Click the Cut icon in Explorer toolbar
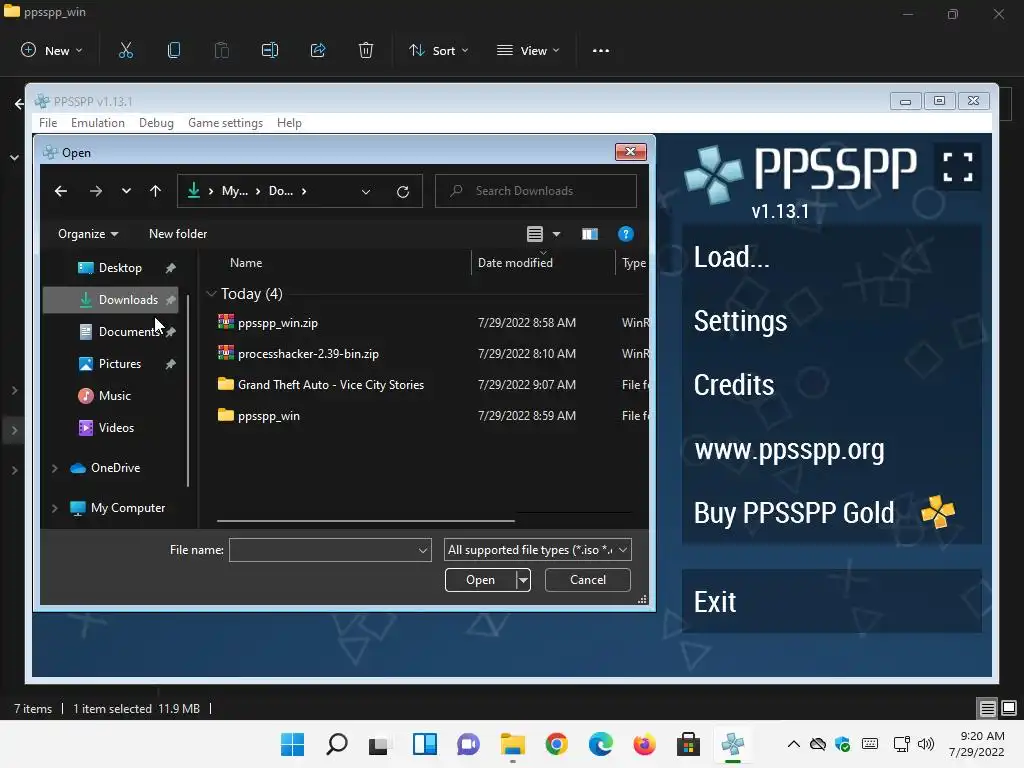 (x=126, y=50)
